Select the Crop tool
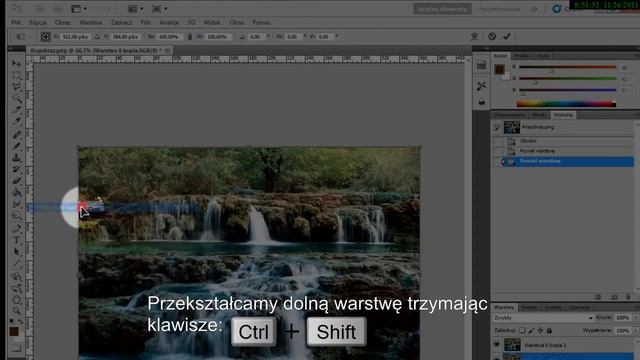 16,109
